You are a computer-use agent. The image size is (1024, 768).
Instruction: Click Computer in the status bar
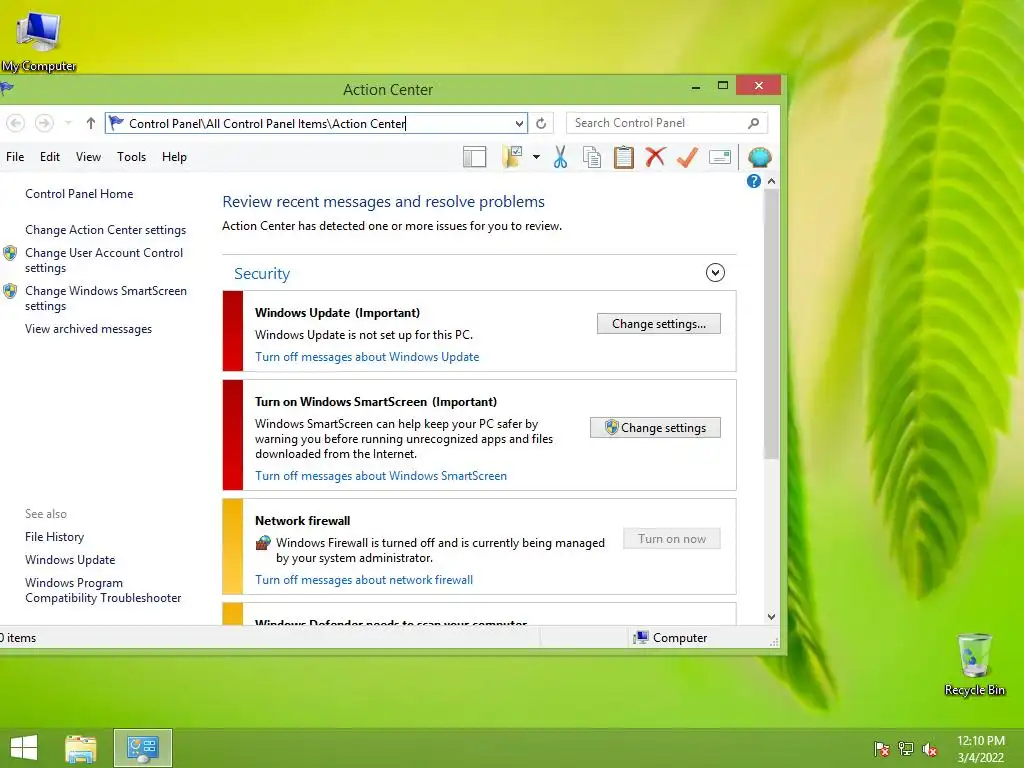(670, 637)
